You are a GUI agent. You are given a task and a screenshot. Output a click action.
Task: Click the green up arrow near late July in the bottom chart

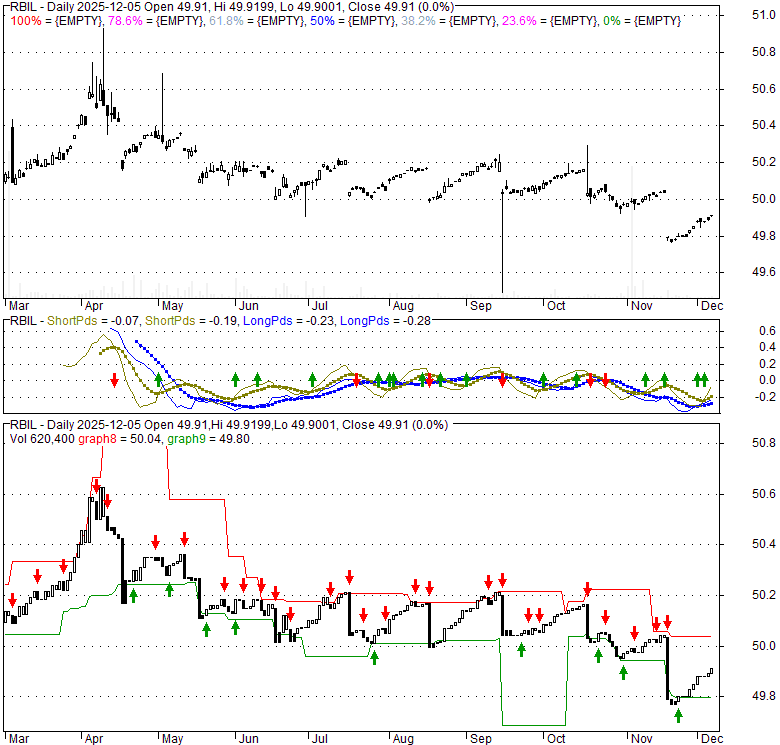pyautogui.click(x=374, y=657)
